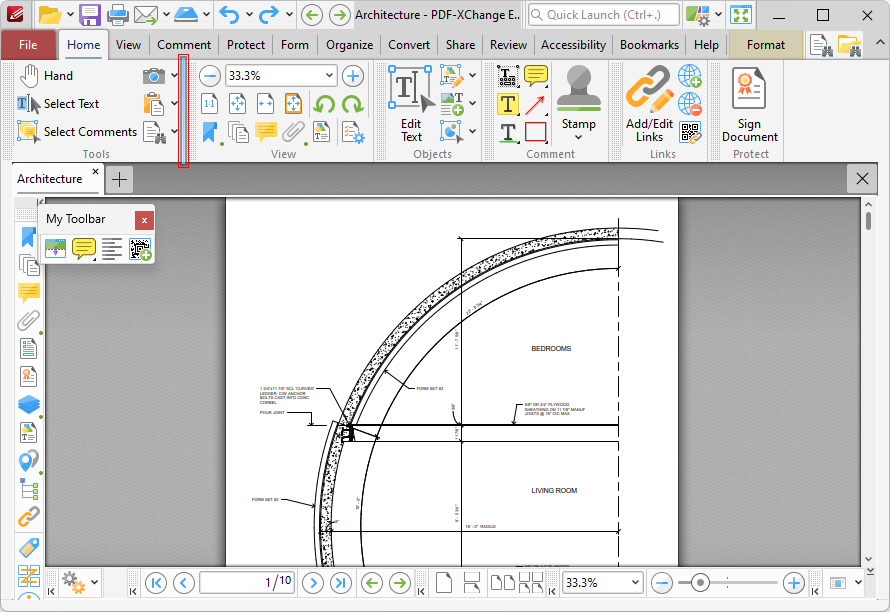Click the Fit Page icon in the ribbon
The width and height of the screenshot is (890, 612).
click(x=237, y=104)
